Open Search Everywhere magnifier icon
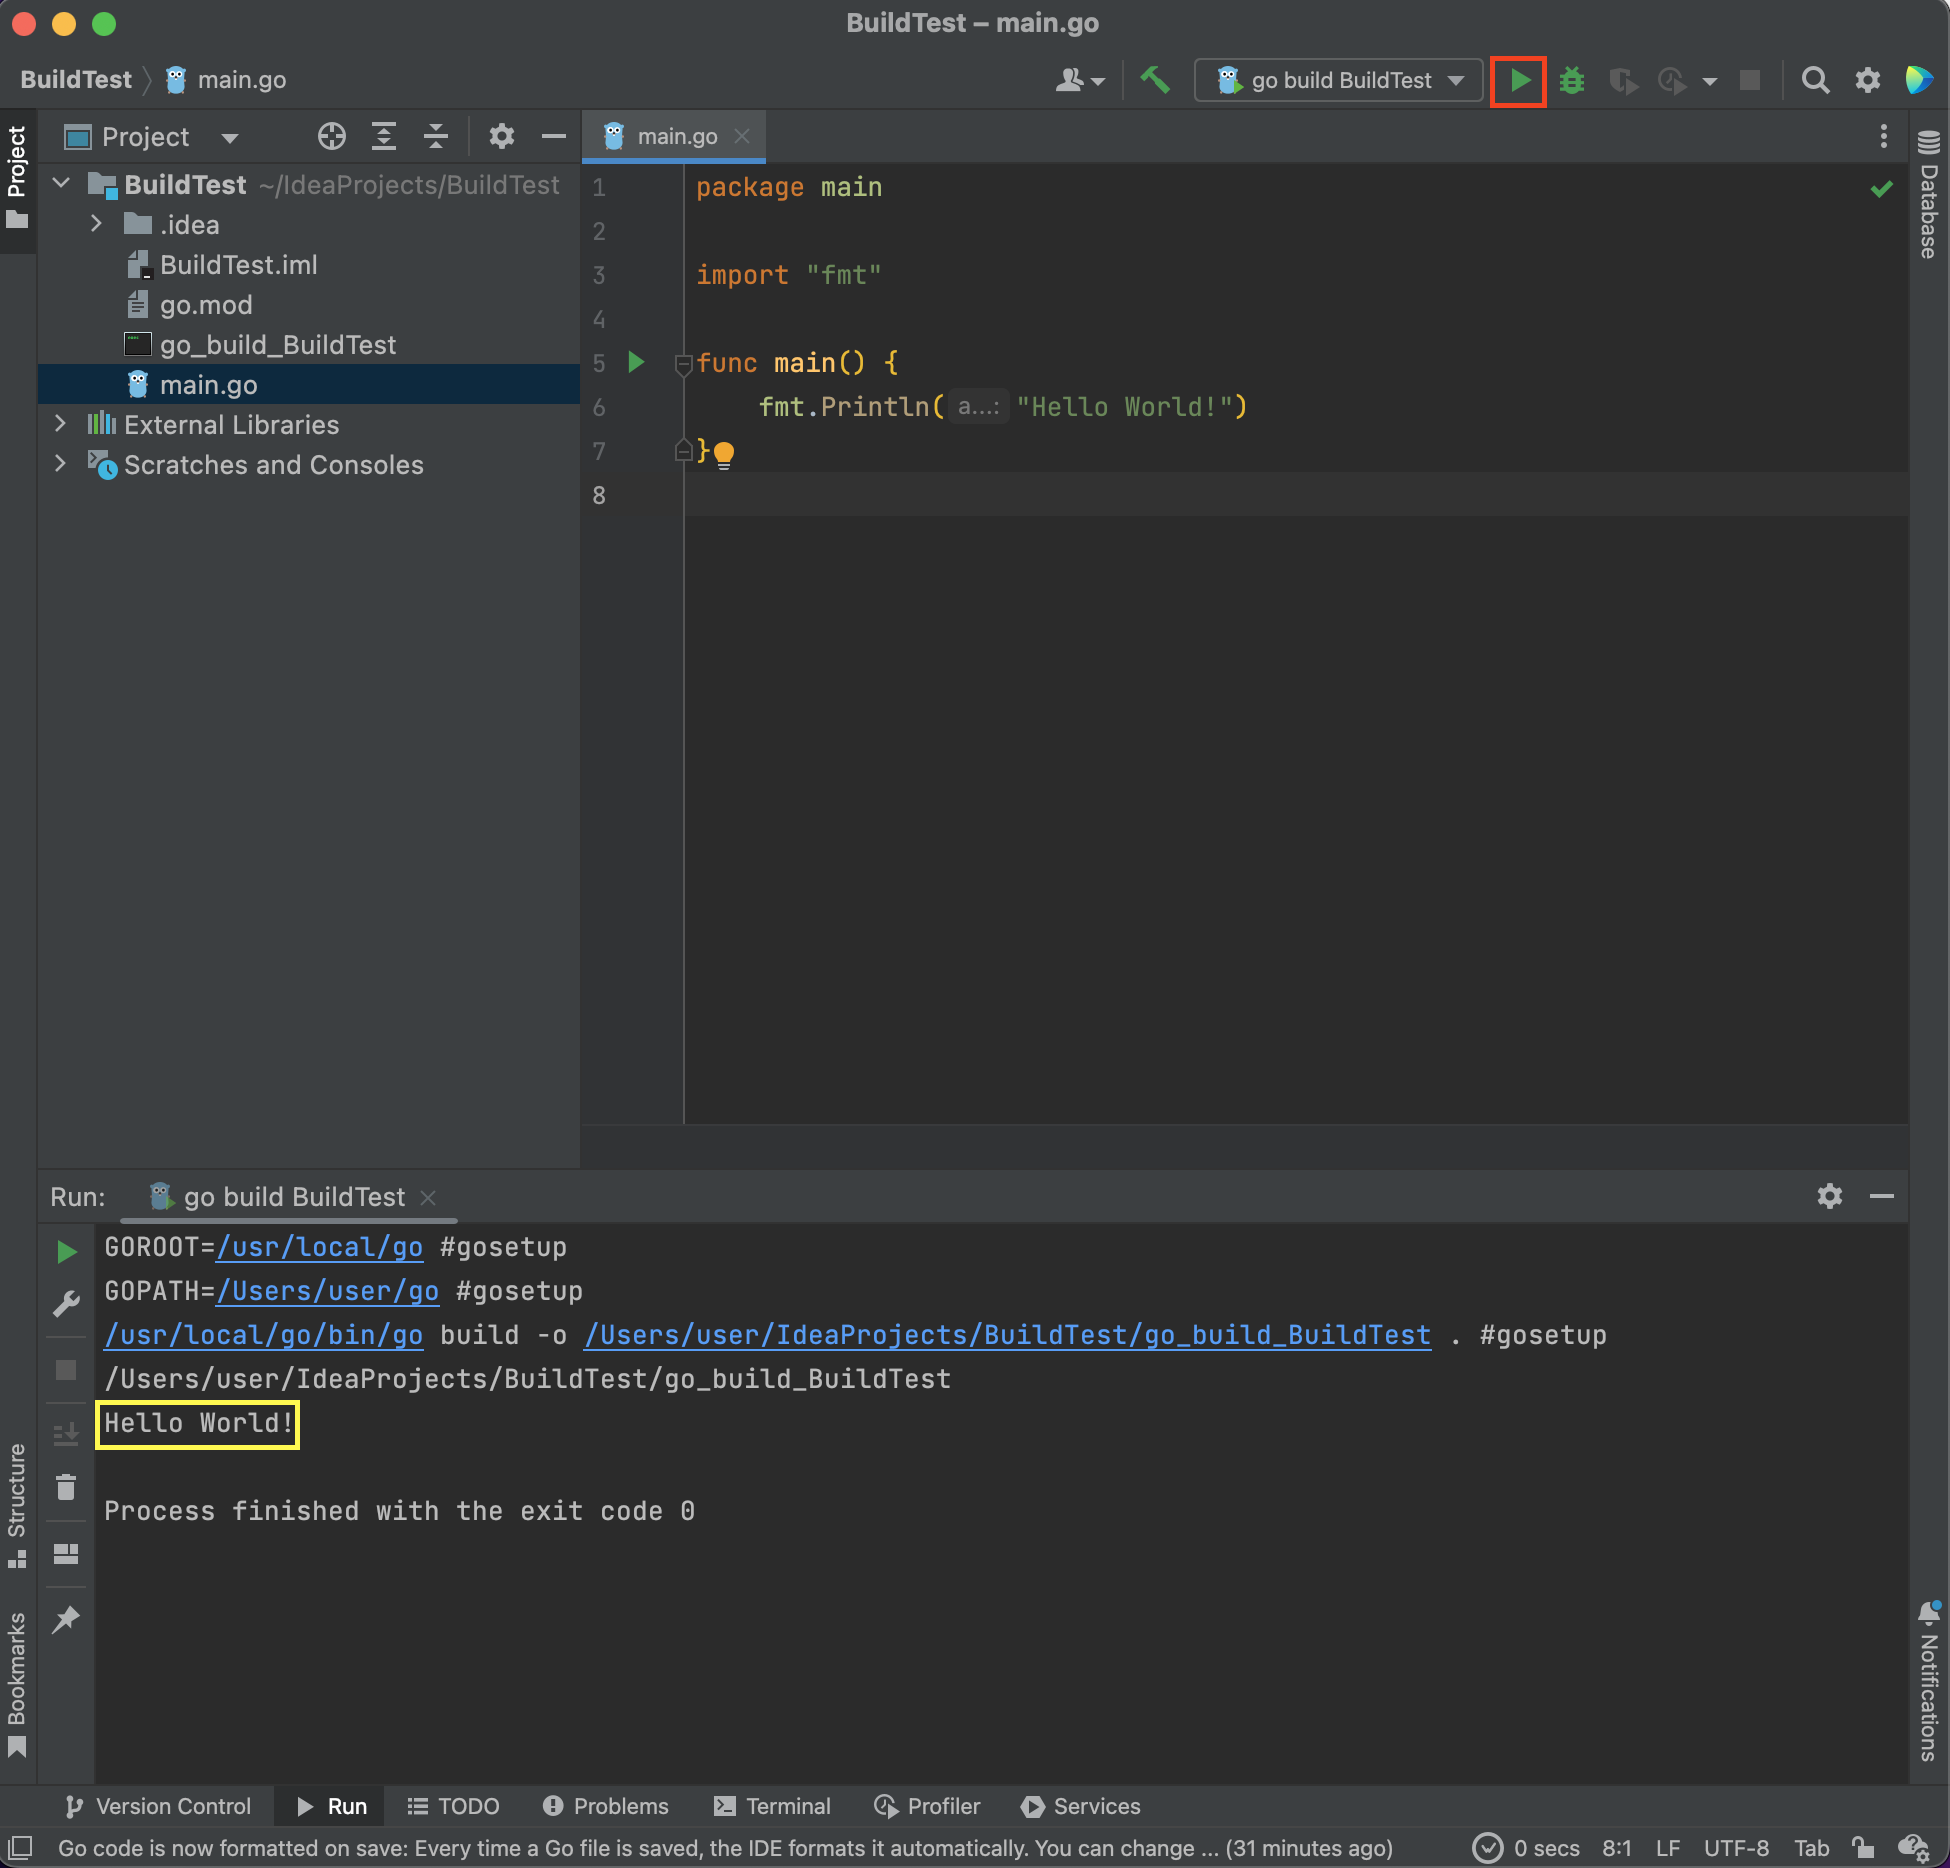Image resolution: width=1950 pixels, height=1868 pixels. (1815, 81)
